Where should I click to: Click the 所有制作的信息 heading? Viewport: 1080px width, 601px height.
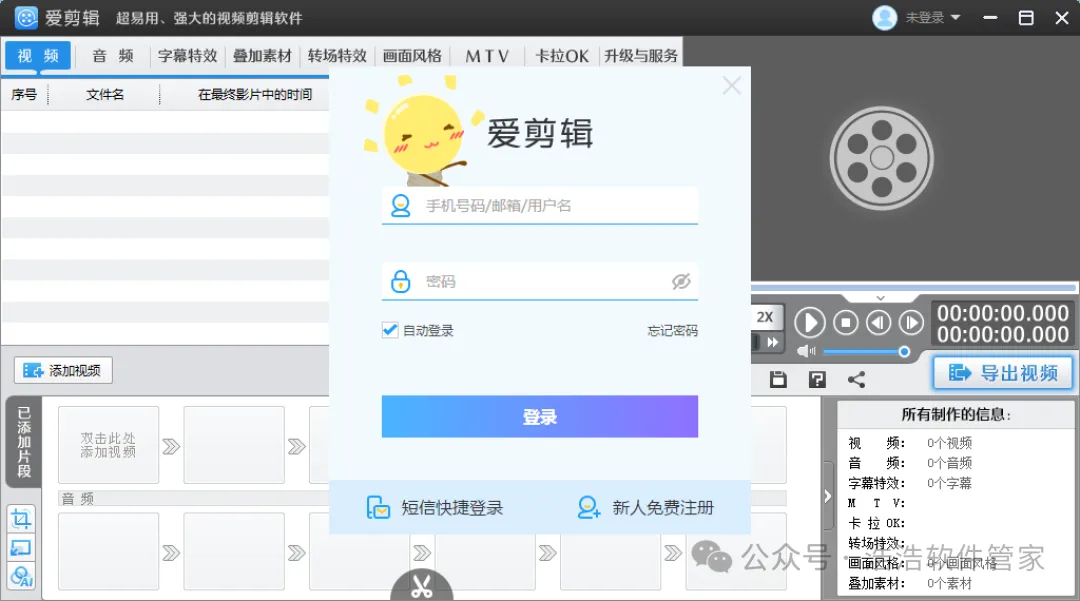(x=957, y=414)
